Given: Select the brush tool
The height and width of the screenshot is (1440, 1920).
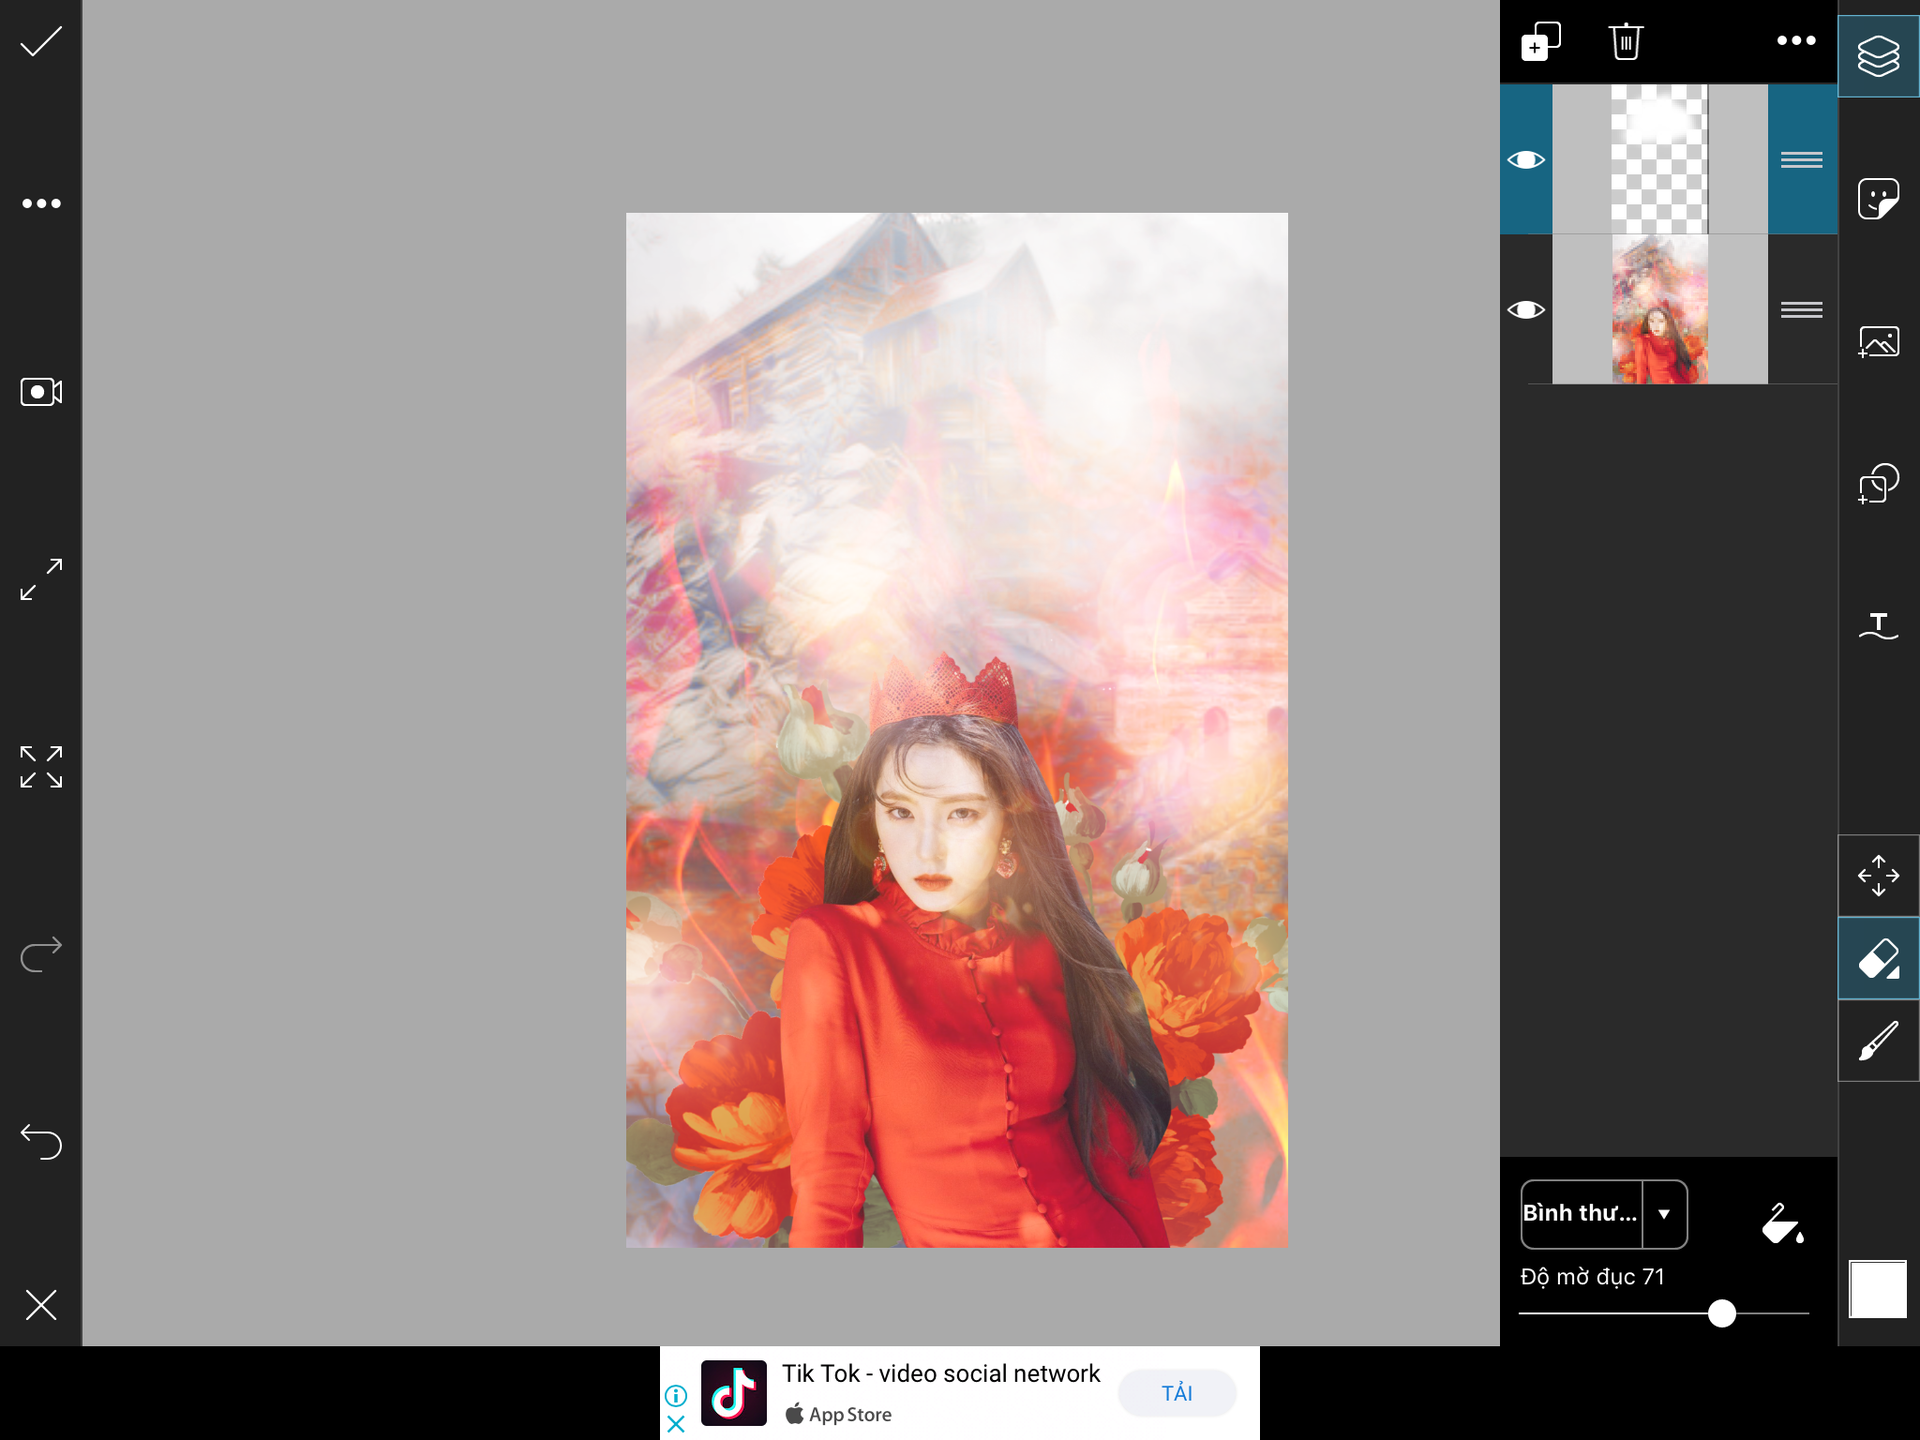Looking at the screenshot, I should pyautogui.click(x=1878, y=1040).
